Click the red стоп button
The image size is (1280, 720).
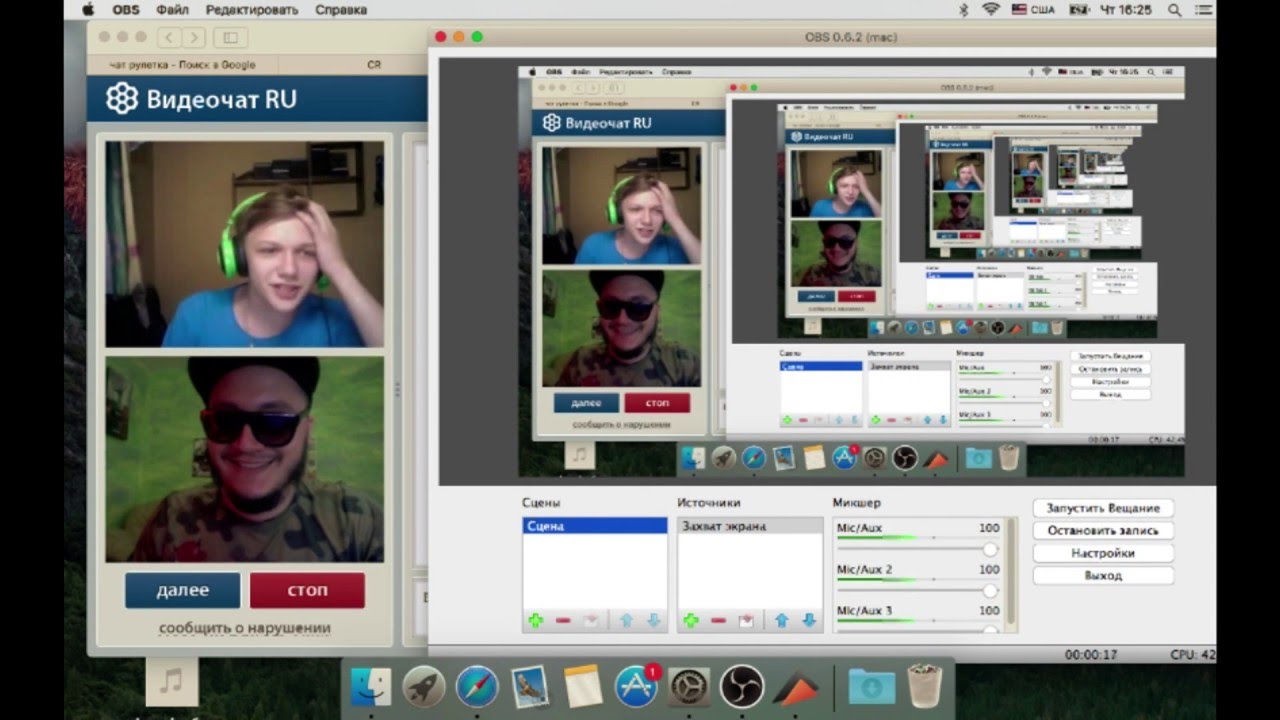(x=307, y=590)
